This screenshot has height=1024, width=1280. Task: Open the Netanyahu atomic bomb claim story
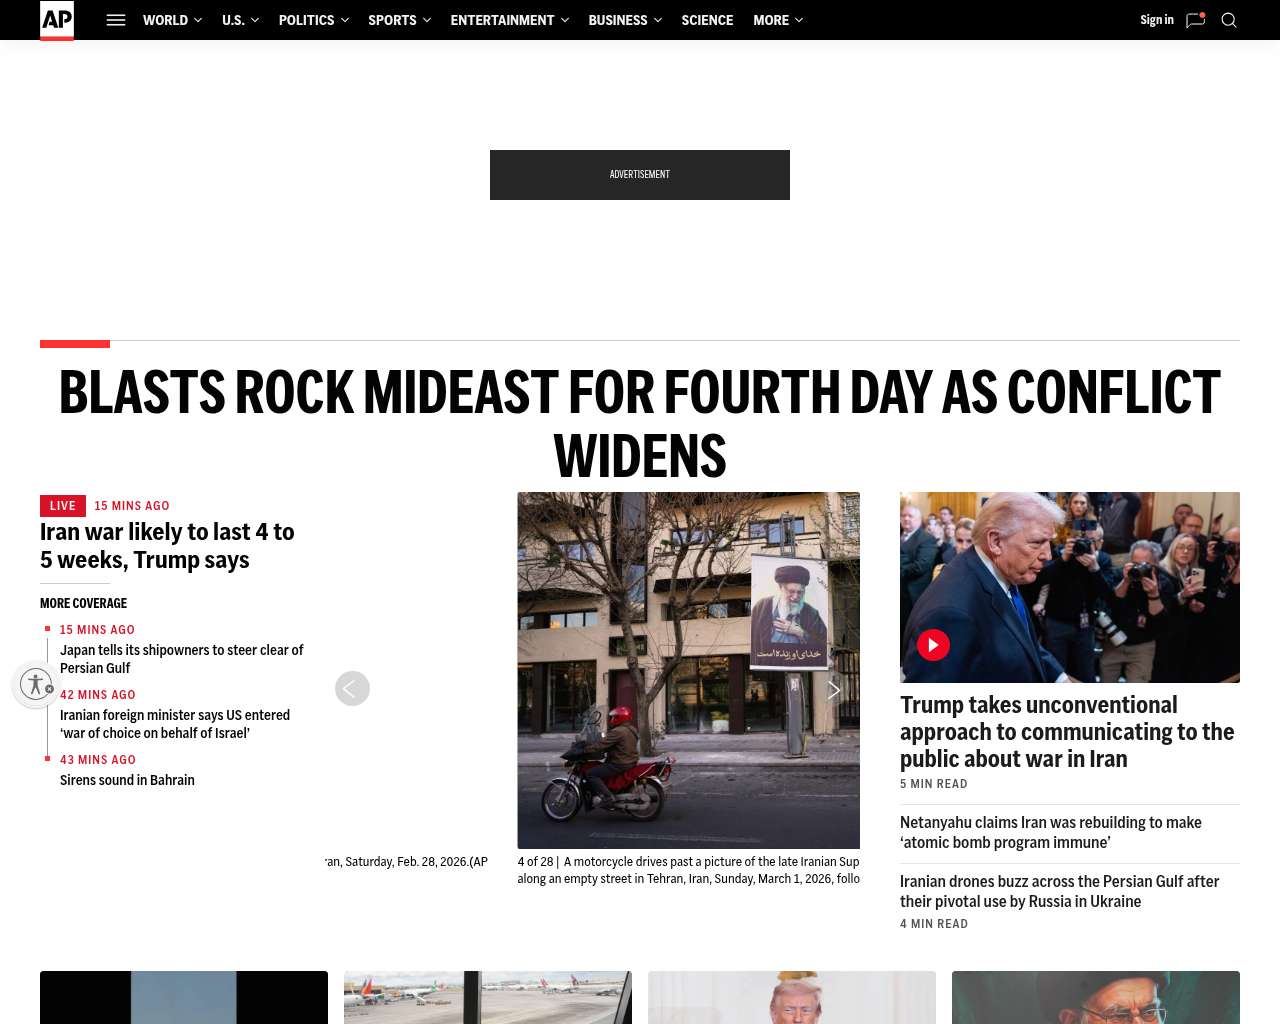(1051, 832)
